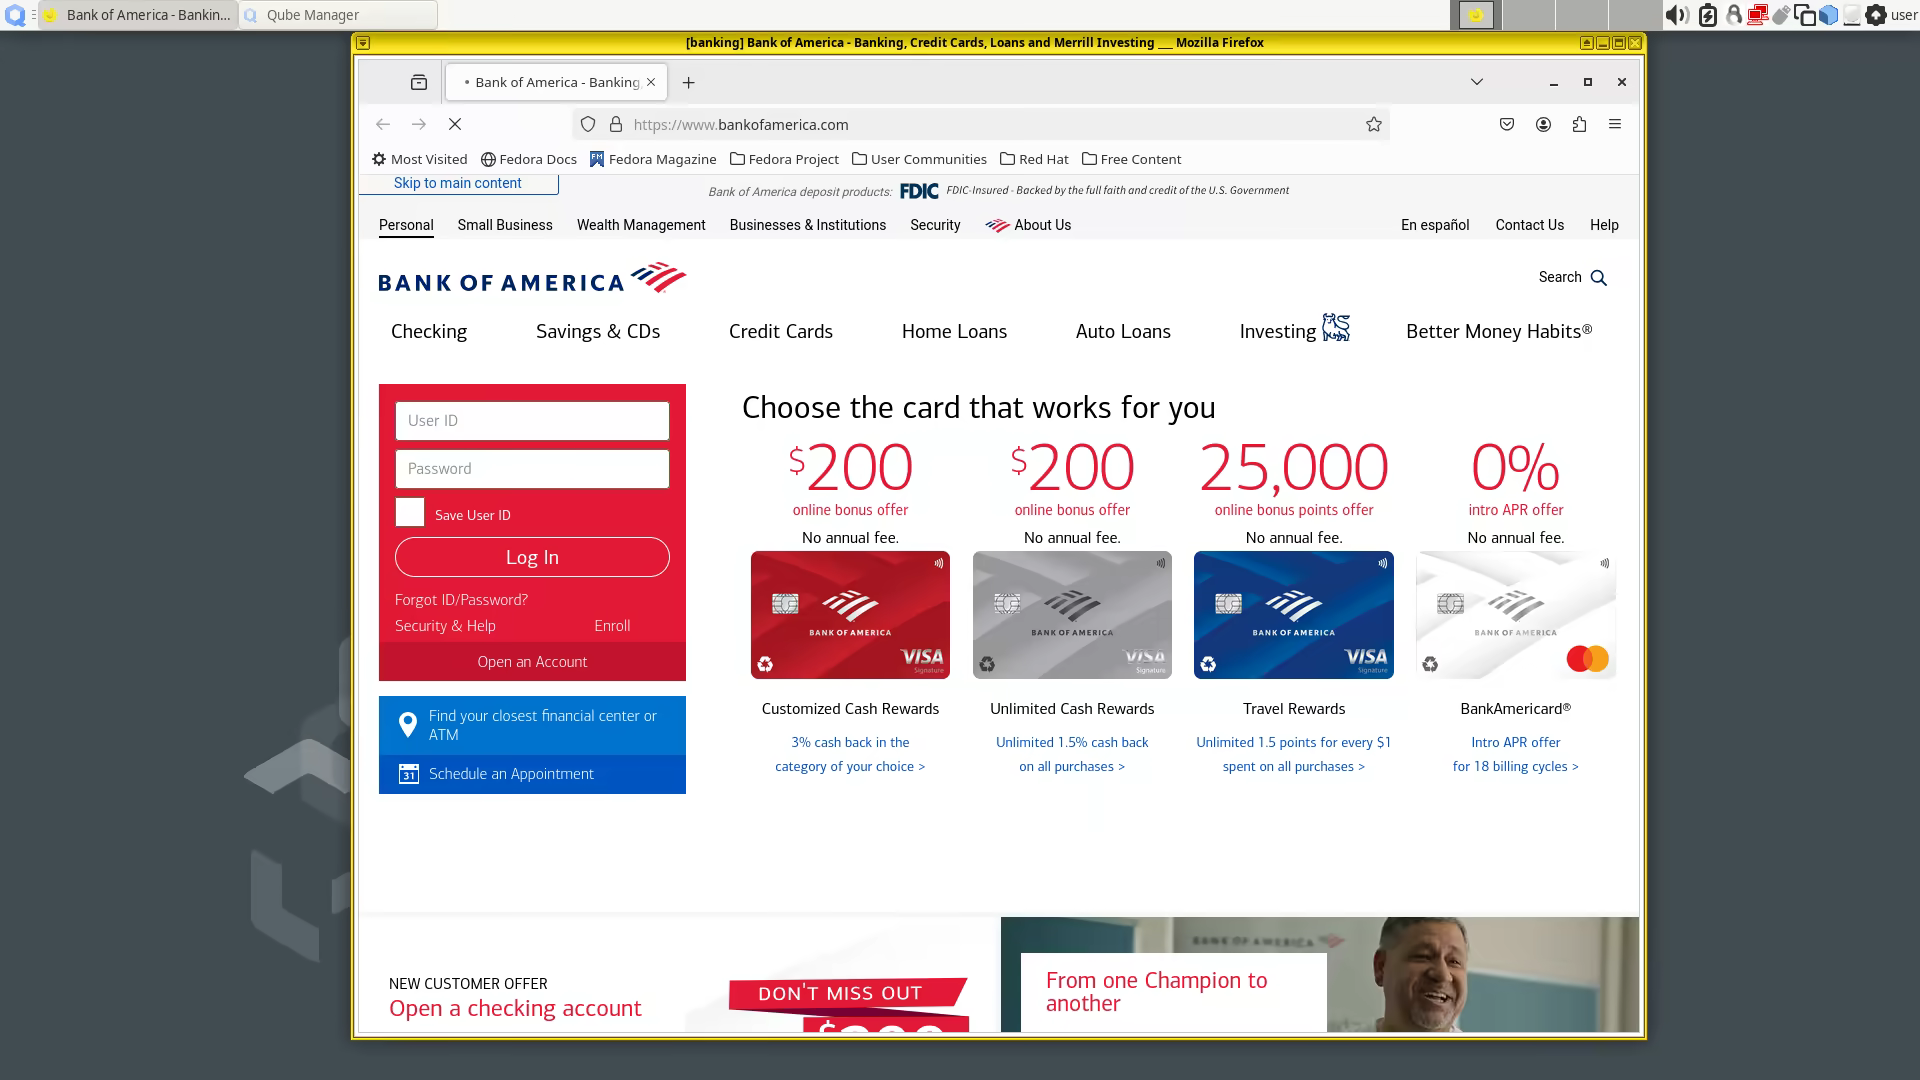This screenshot has height=1080, width=1920.
Task: Click the Bank of America logo
Action: pos(532,278)
